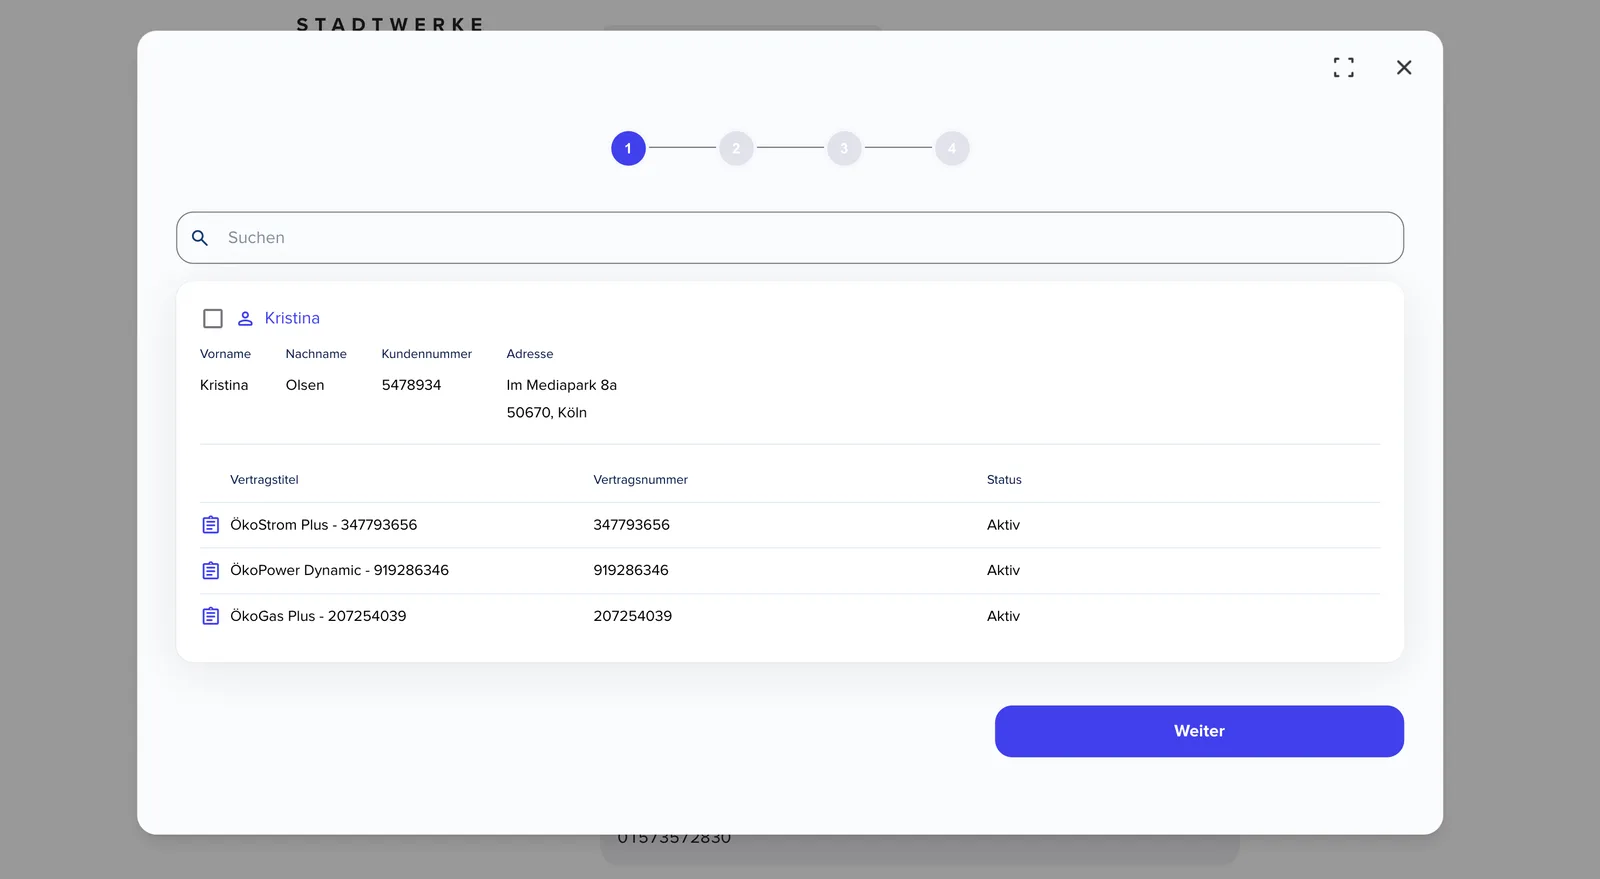Click the address line Im Mediapark 8a

coord(562,385)
